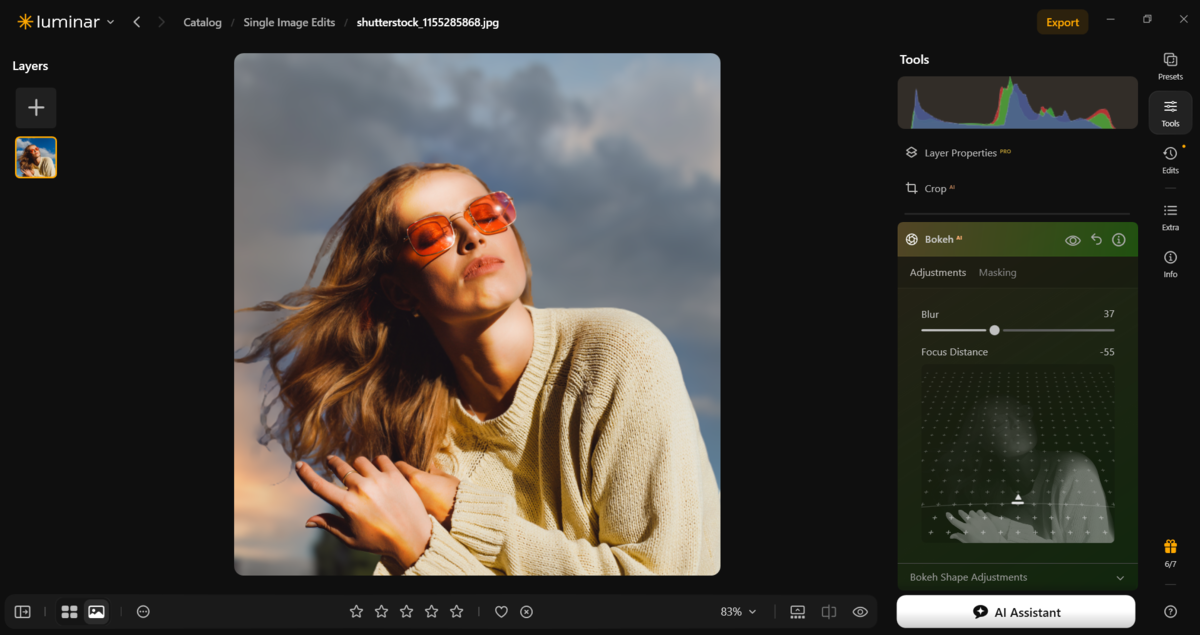Click the fit-to-screen display icon
Viewport: 1200px width, 635px height.
click(797, 612)
